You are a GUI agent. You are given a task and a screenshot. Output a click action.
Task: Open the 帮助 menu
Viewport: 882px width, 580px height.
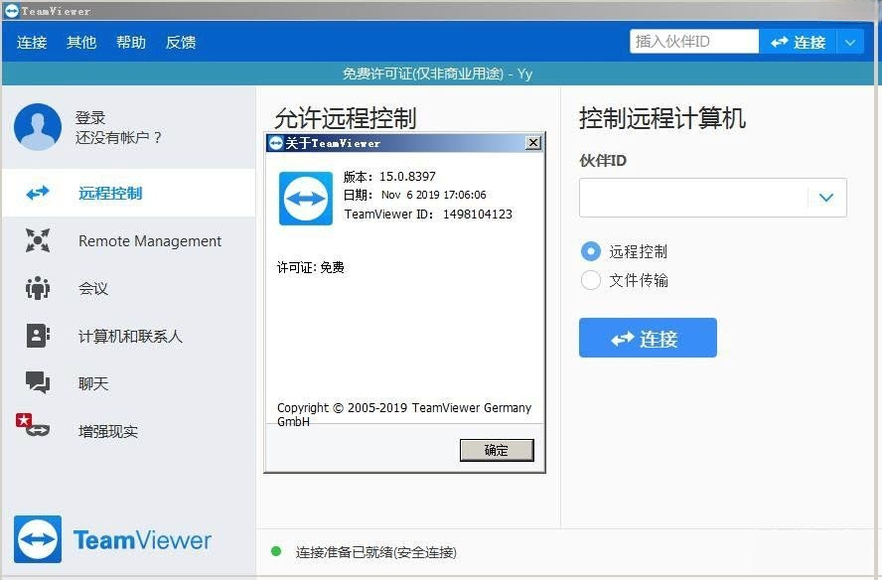[131, 42]
